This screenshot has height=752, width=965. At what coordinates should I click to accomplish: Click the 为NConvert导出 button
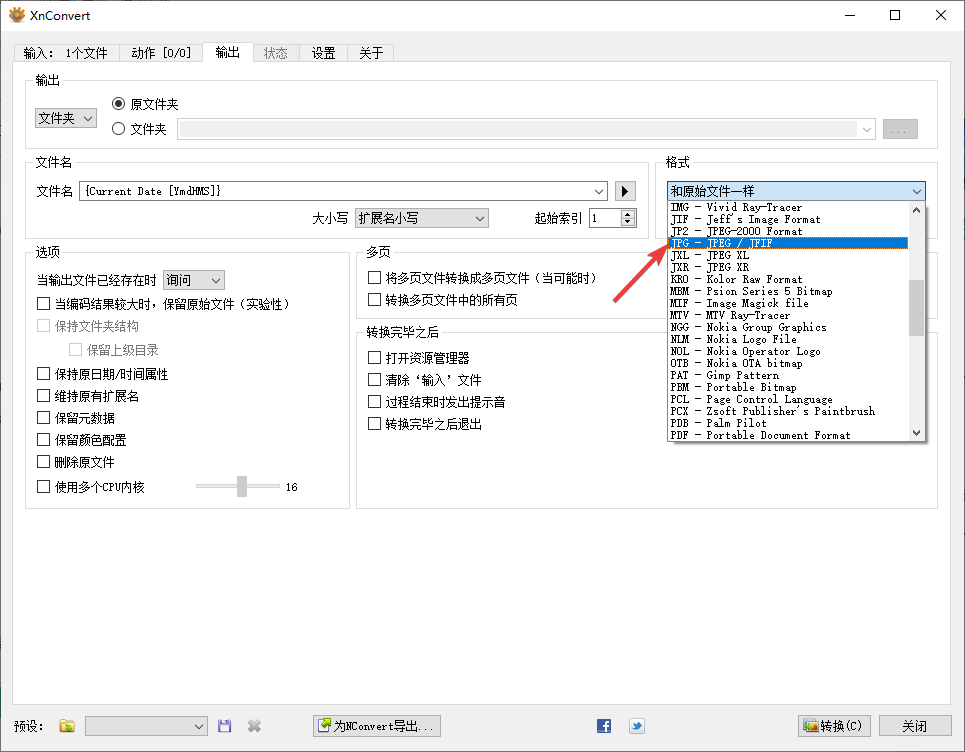(x=376, y=726)
